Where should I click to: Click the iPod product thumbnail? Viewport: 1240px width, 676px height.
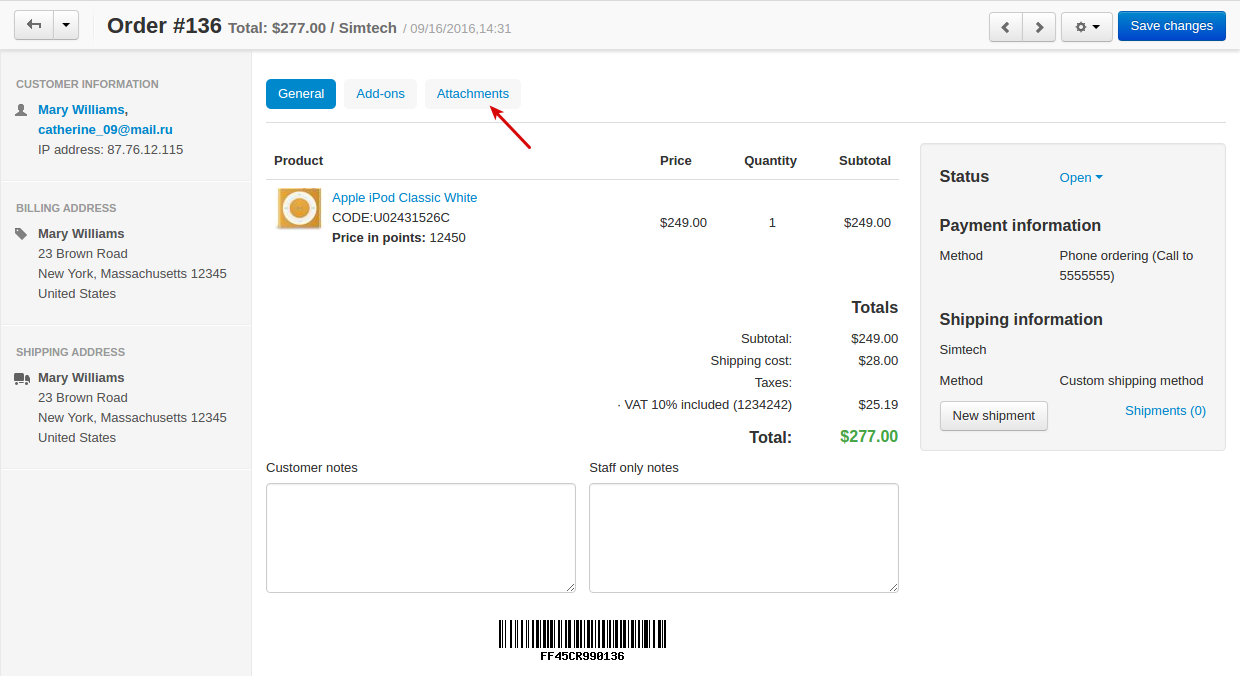(x=299, y=209)
